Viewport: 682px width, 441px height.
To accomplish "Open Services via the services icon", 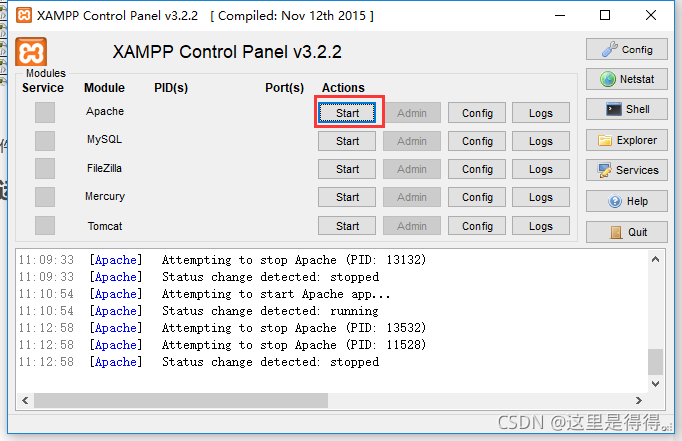I will coord(626,170).
